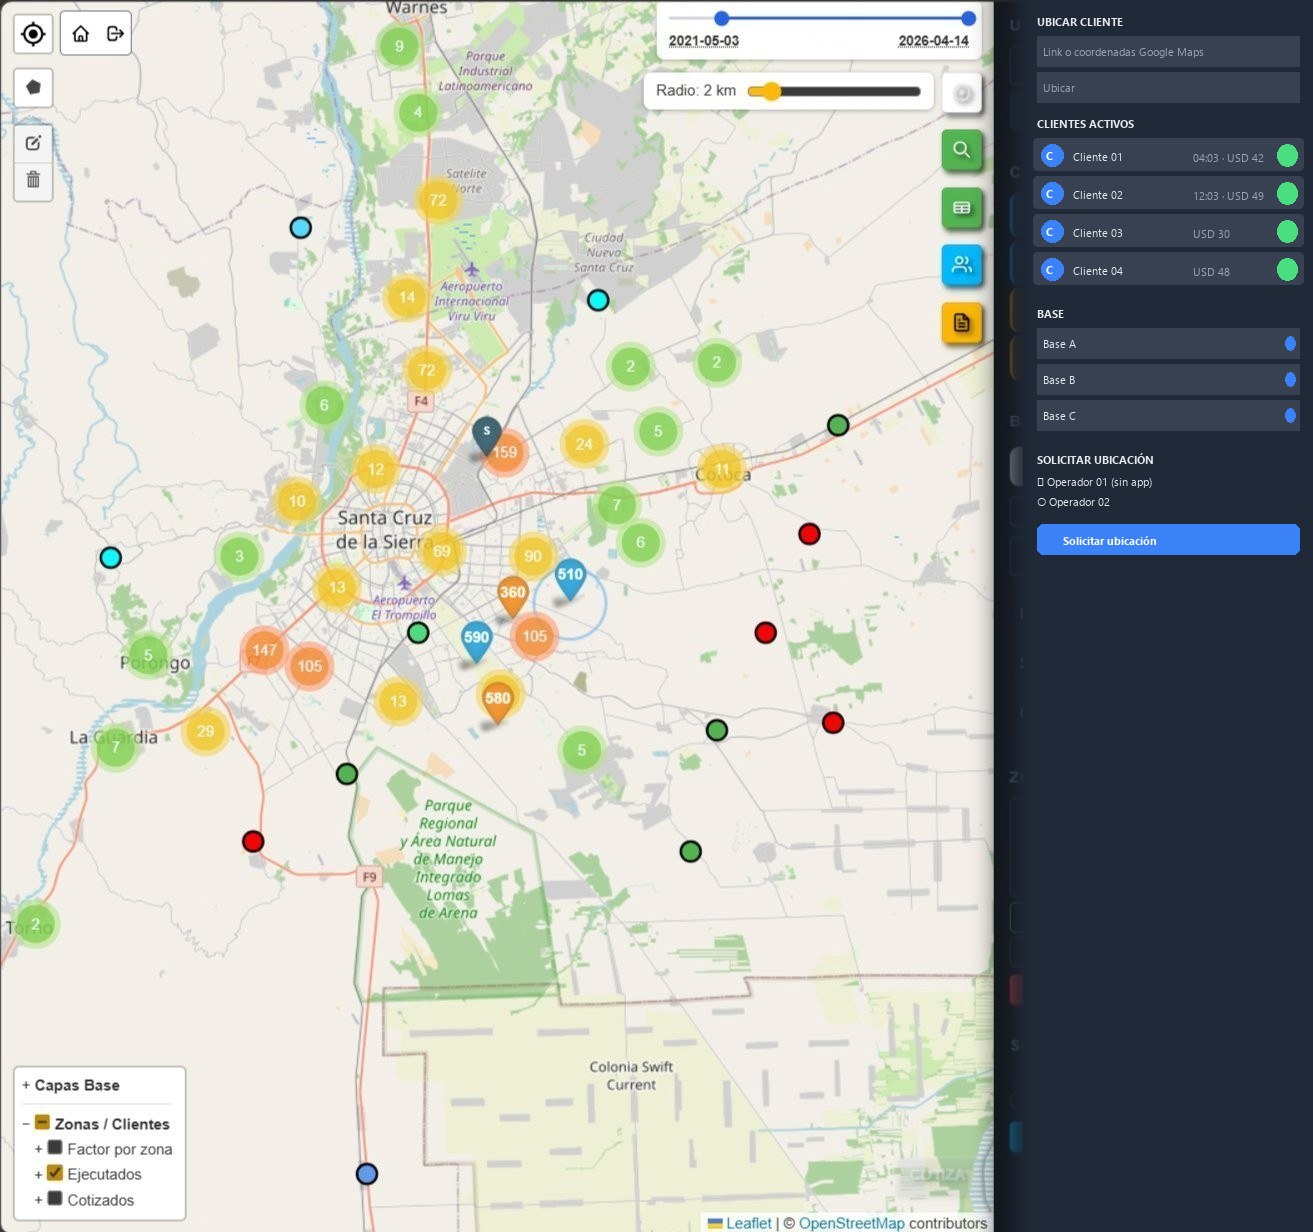Click the blue dot near Colonia Swift Current
Image resolution: width=1313 pixels, height=1232 pixels.
pos(367,1174)
